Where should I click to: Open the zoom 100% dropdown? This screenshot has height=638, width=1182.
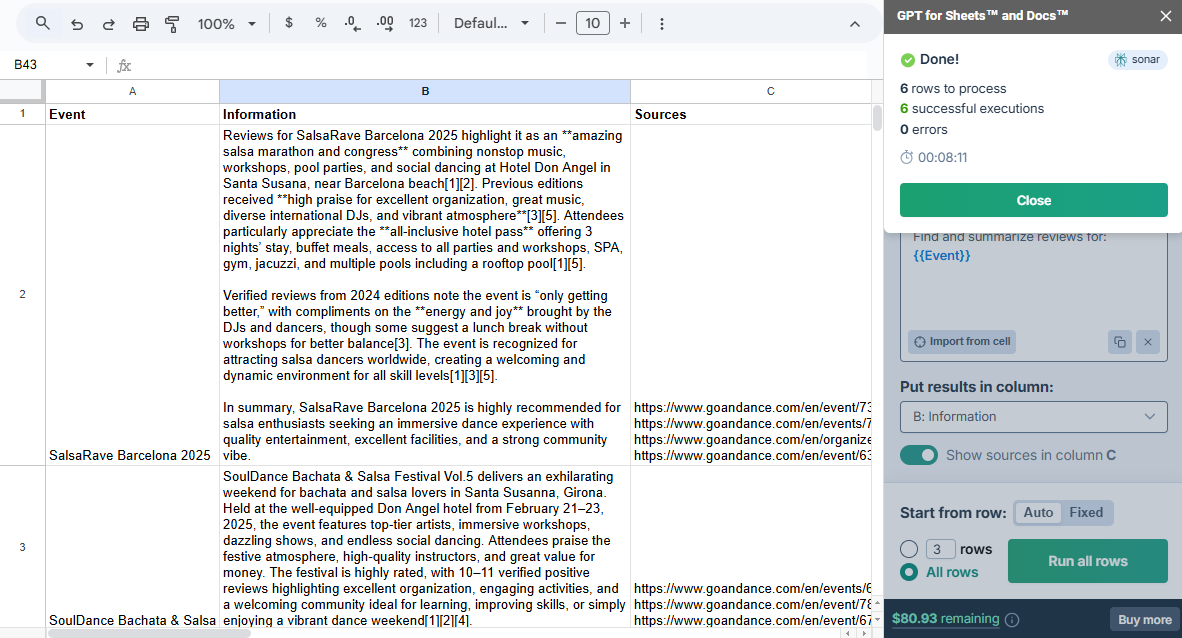coord(227,23)
